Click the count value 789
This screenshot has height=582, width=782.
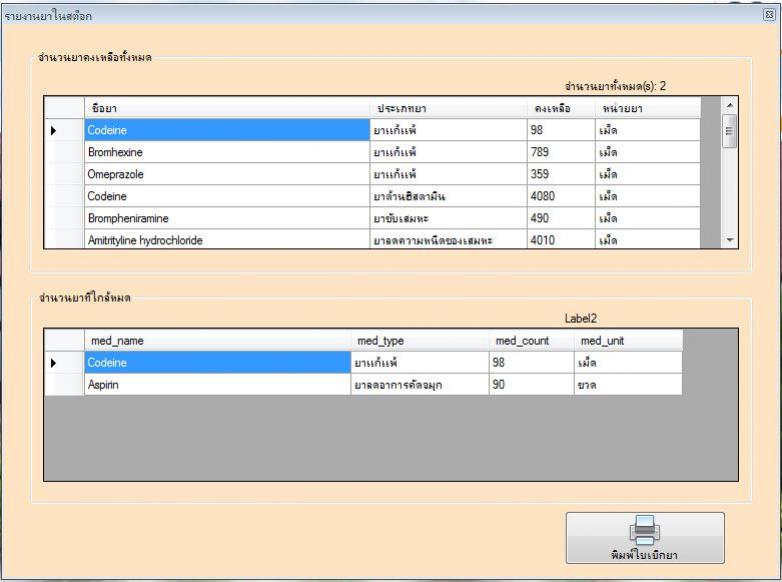click(561, 152)
